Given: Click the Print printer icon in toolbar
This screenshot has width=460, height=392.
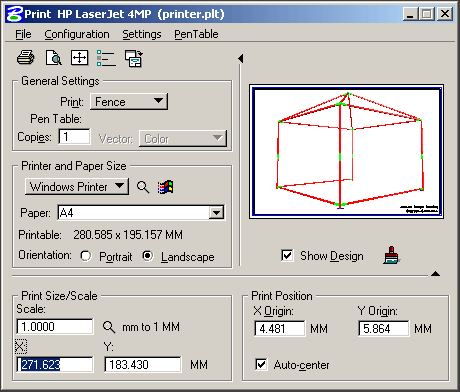Looking at the screenshot, I should click(x=25, y=58).
